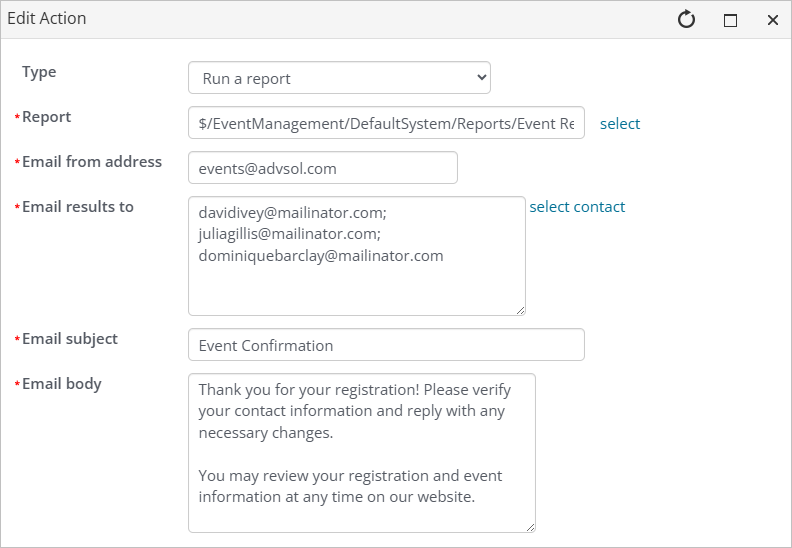The image size is (792, 548).
Task: Open the Type dropdown showing Run a report
Action: pos(339,78)
